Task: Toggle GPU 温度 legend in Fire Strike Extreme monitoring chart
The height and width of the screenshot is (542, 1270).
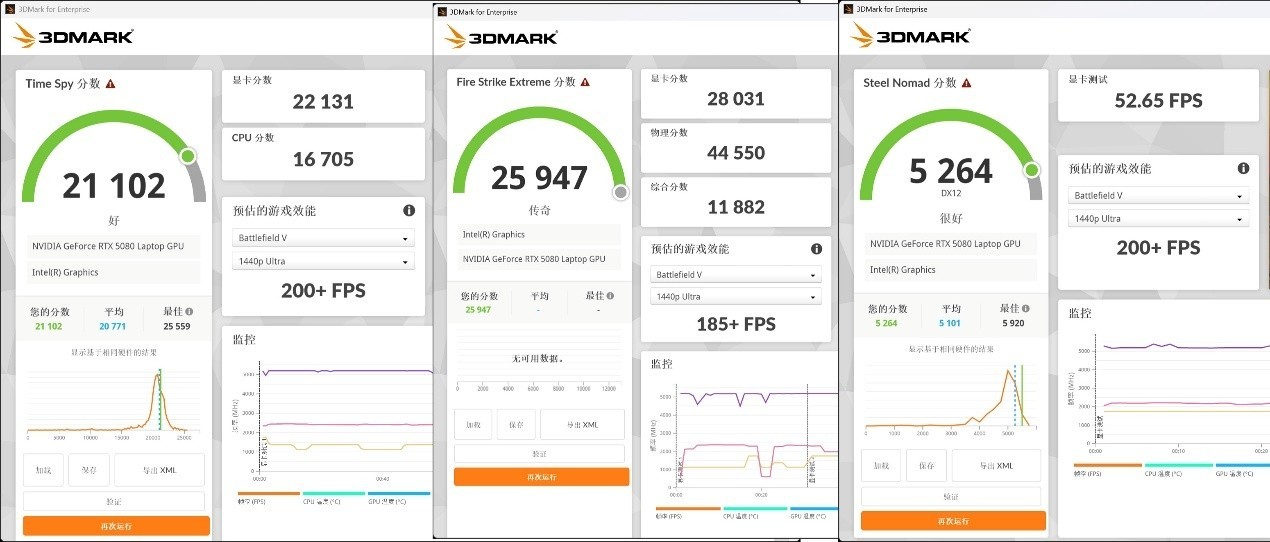Action: coord(814,513)
